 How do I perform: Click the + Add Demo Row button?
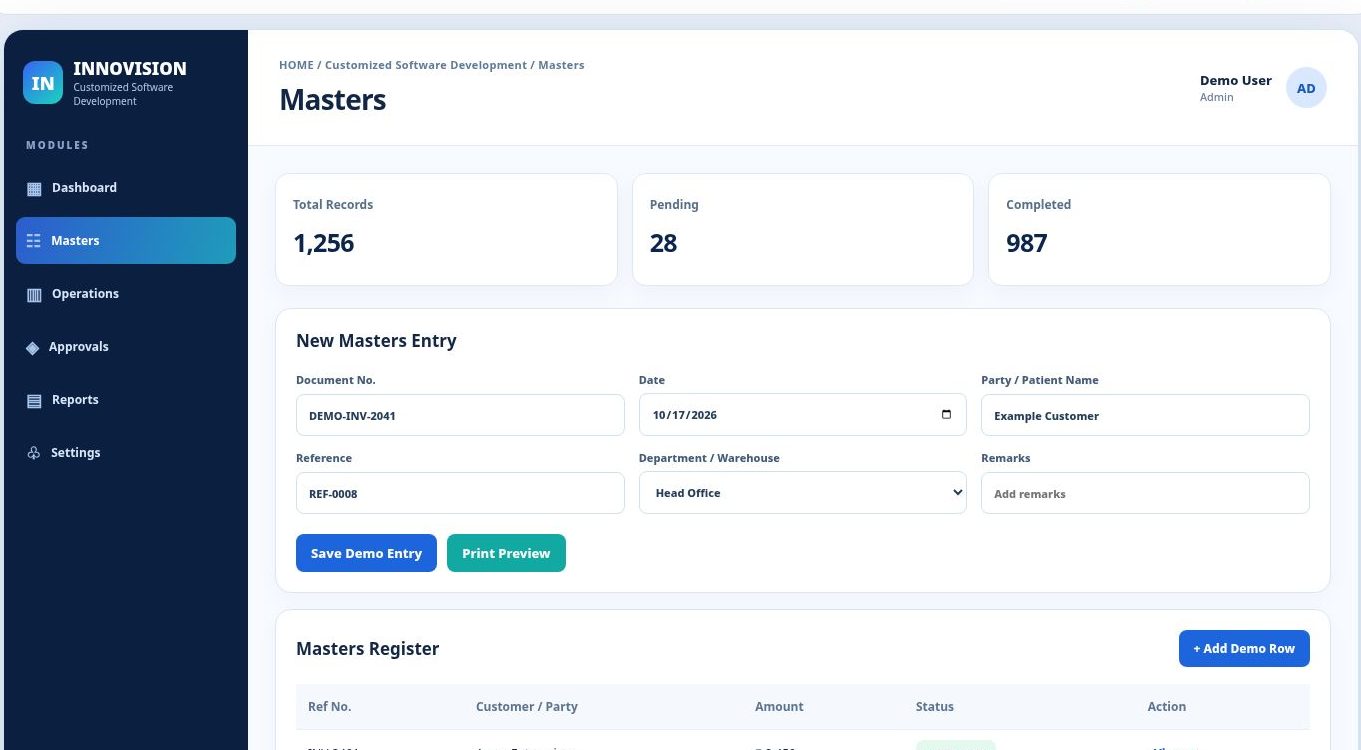[x=1244, y=648]
